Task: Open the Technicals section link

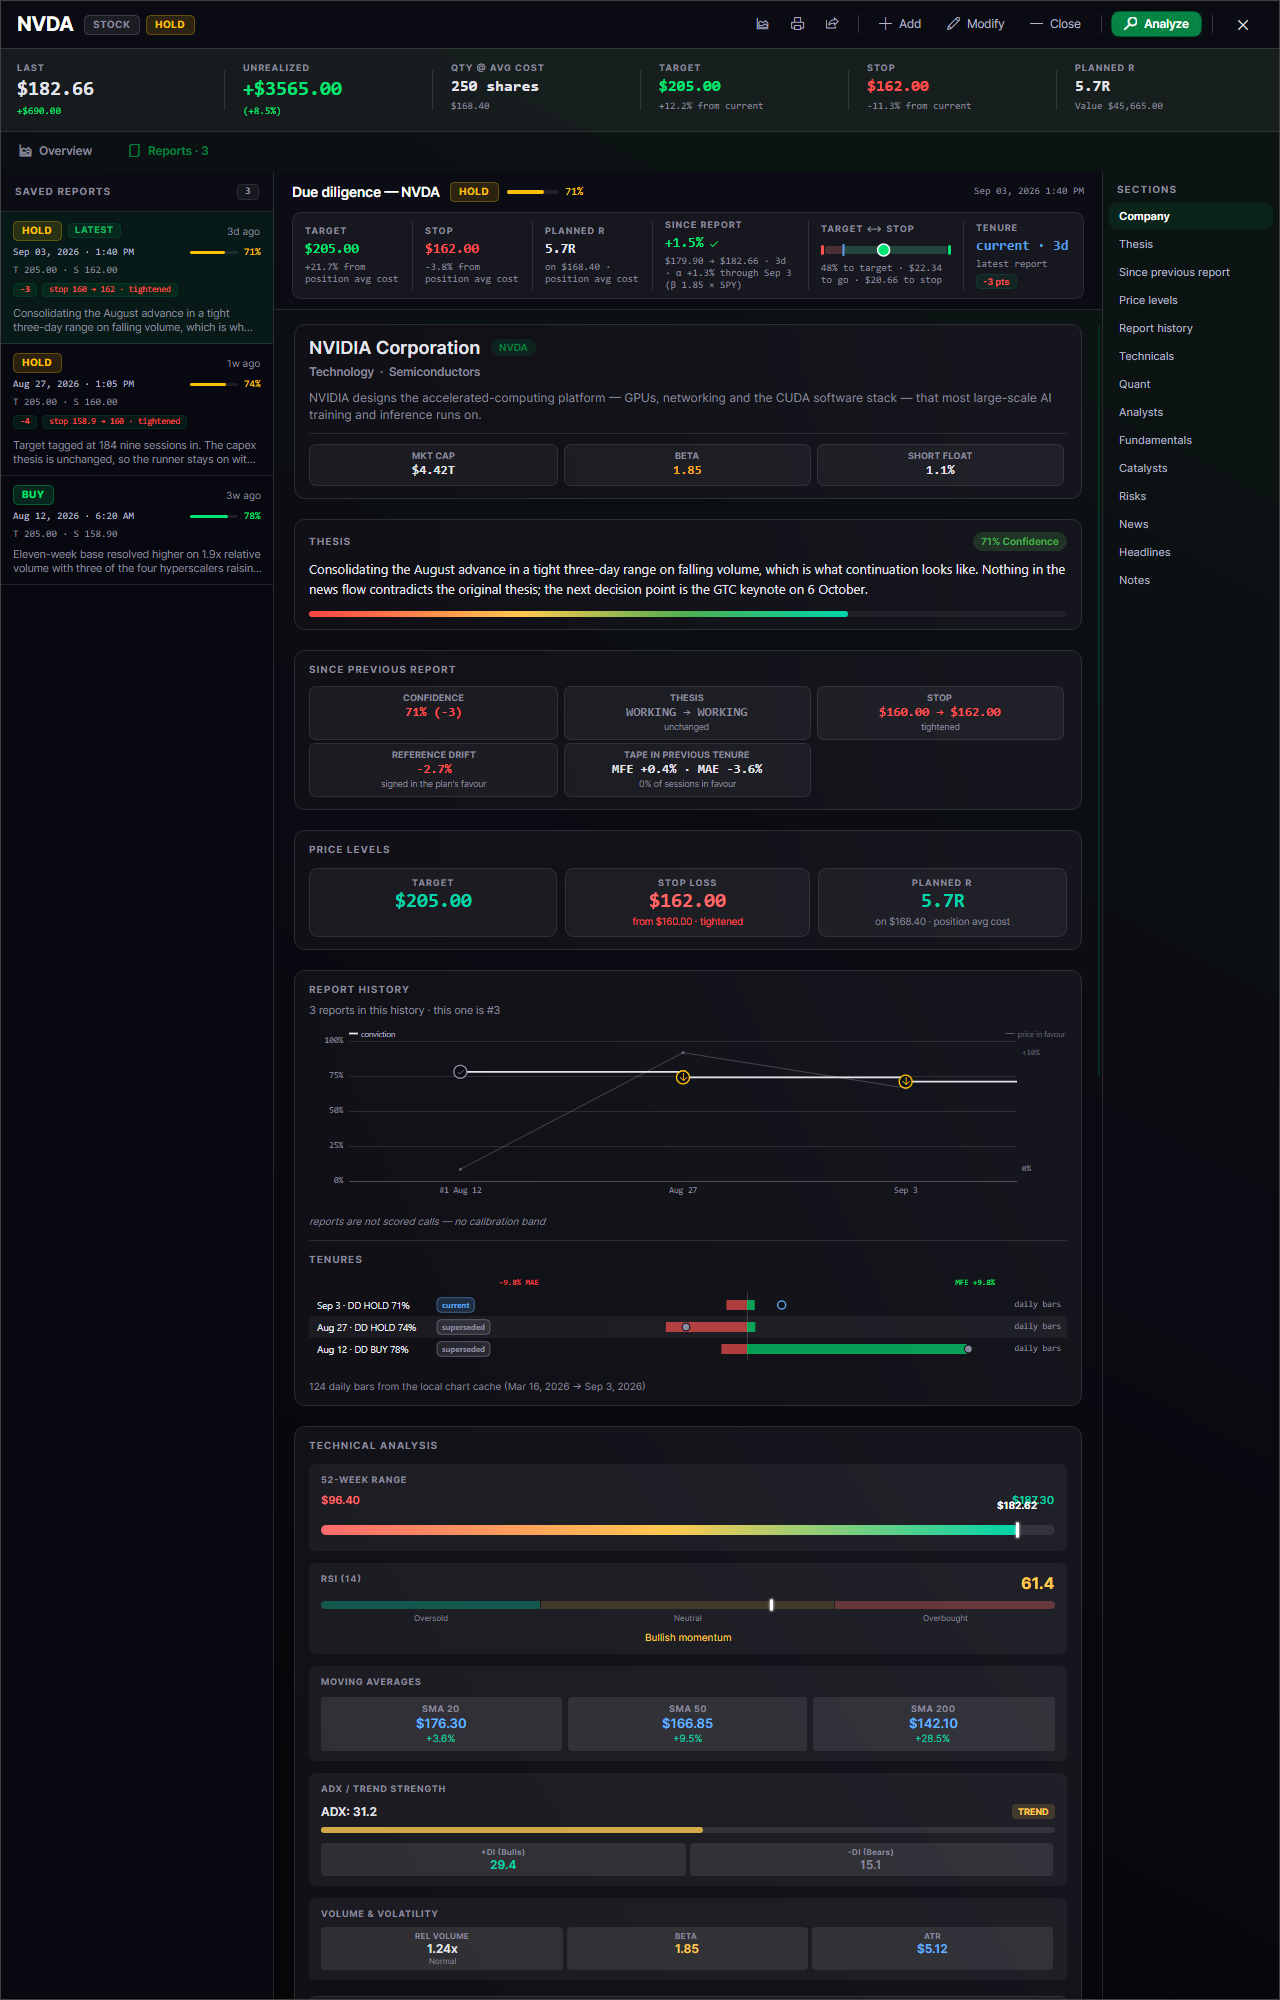Action: pyautogui.click(x=1190, y=356)
